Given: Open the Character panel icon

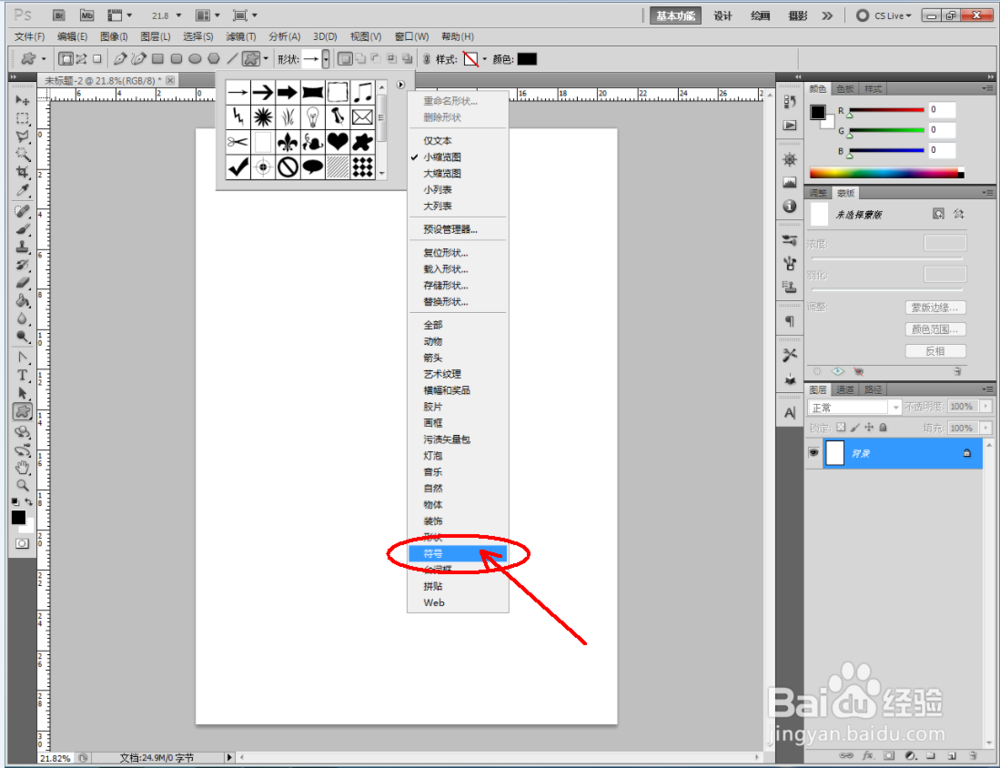Looking at the screenshot, I should click(790, 413).
